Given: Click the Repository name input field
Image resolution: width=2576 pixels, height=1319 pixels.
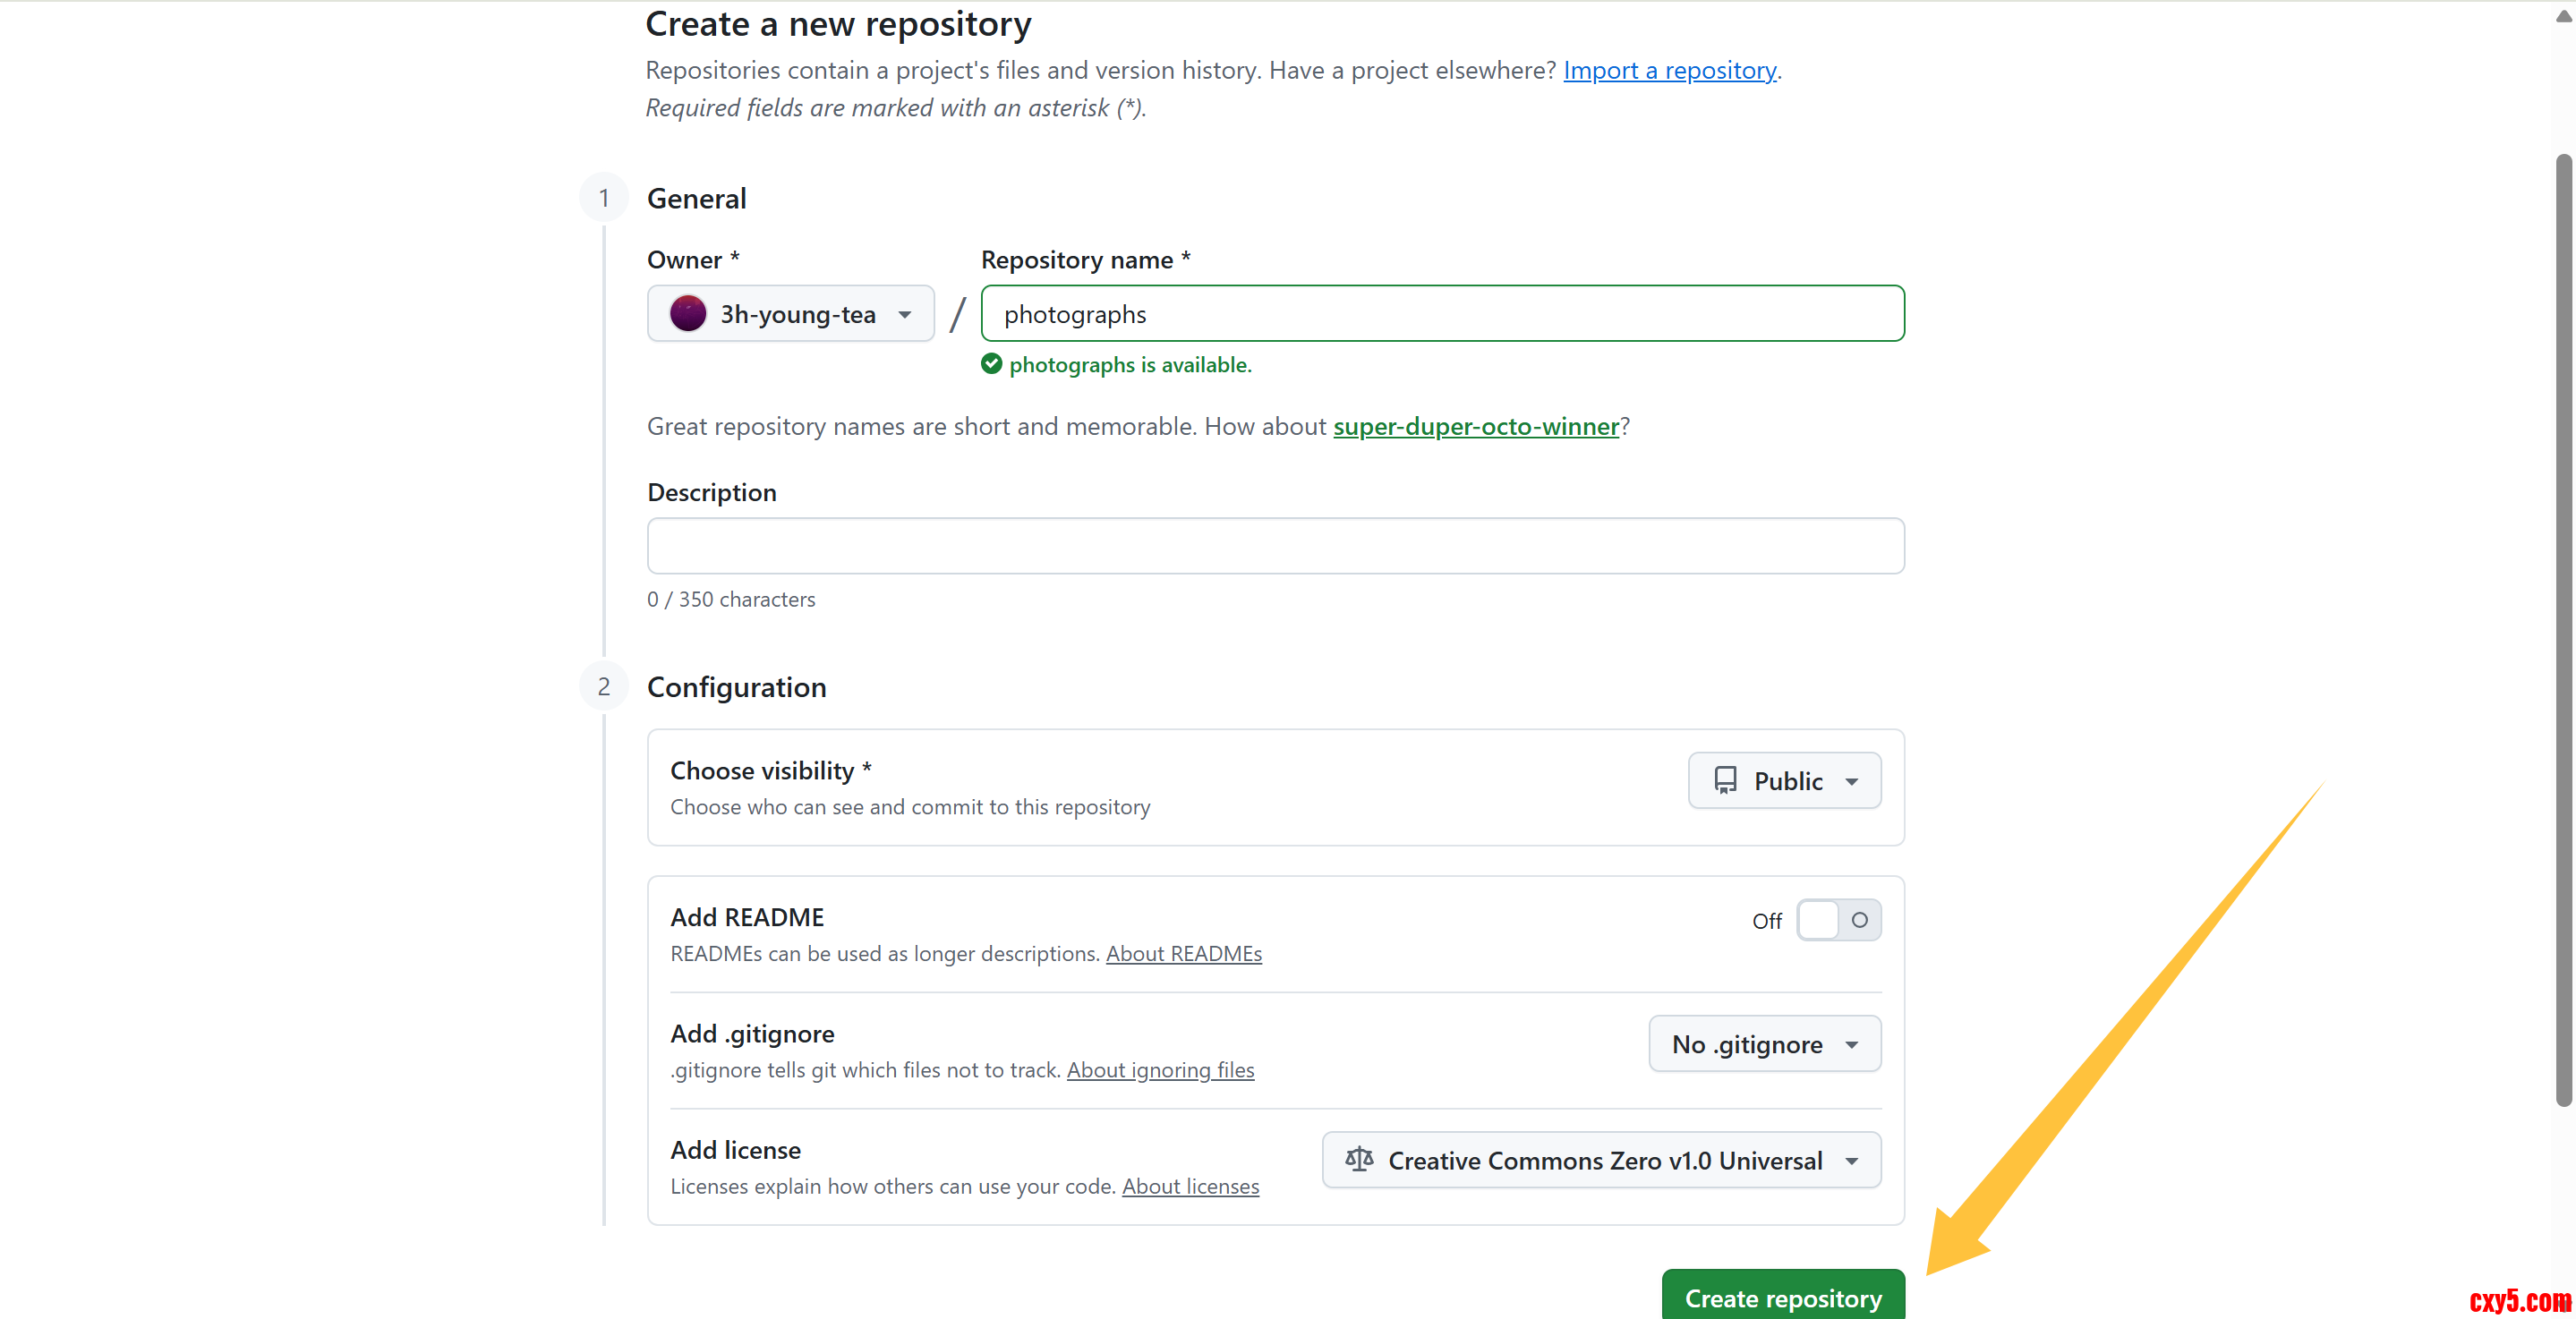Looking at the screenshot, I should click(1442, 314).
